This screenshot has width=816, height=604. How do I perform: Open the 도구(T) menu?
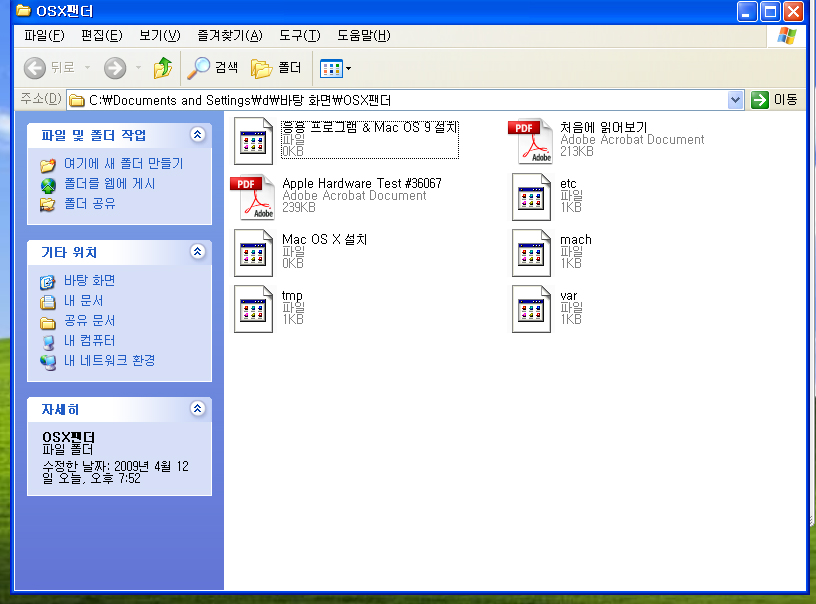pos(299,36)
